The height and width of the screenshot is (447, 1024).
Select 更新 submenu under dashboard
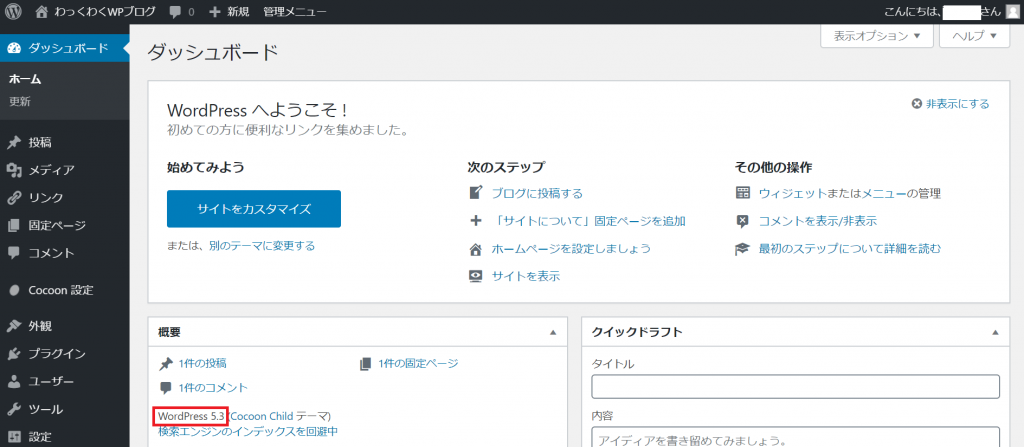pyautogui.click(x=20, y=101)
